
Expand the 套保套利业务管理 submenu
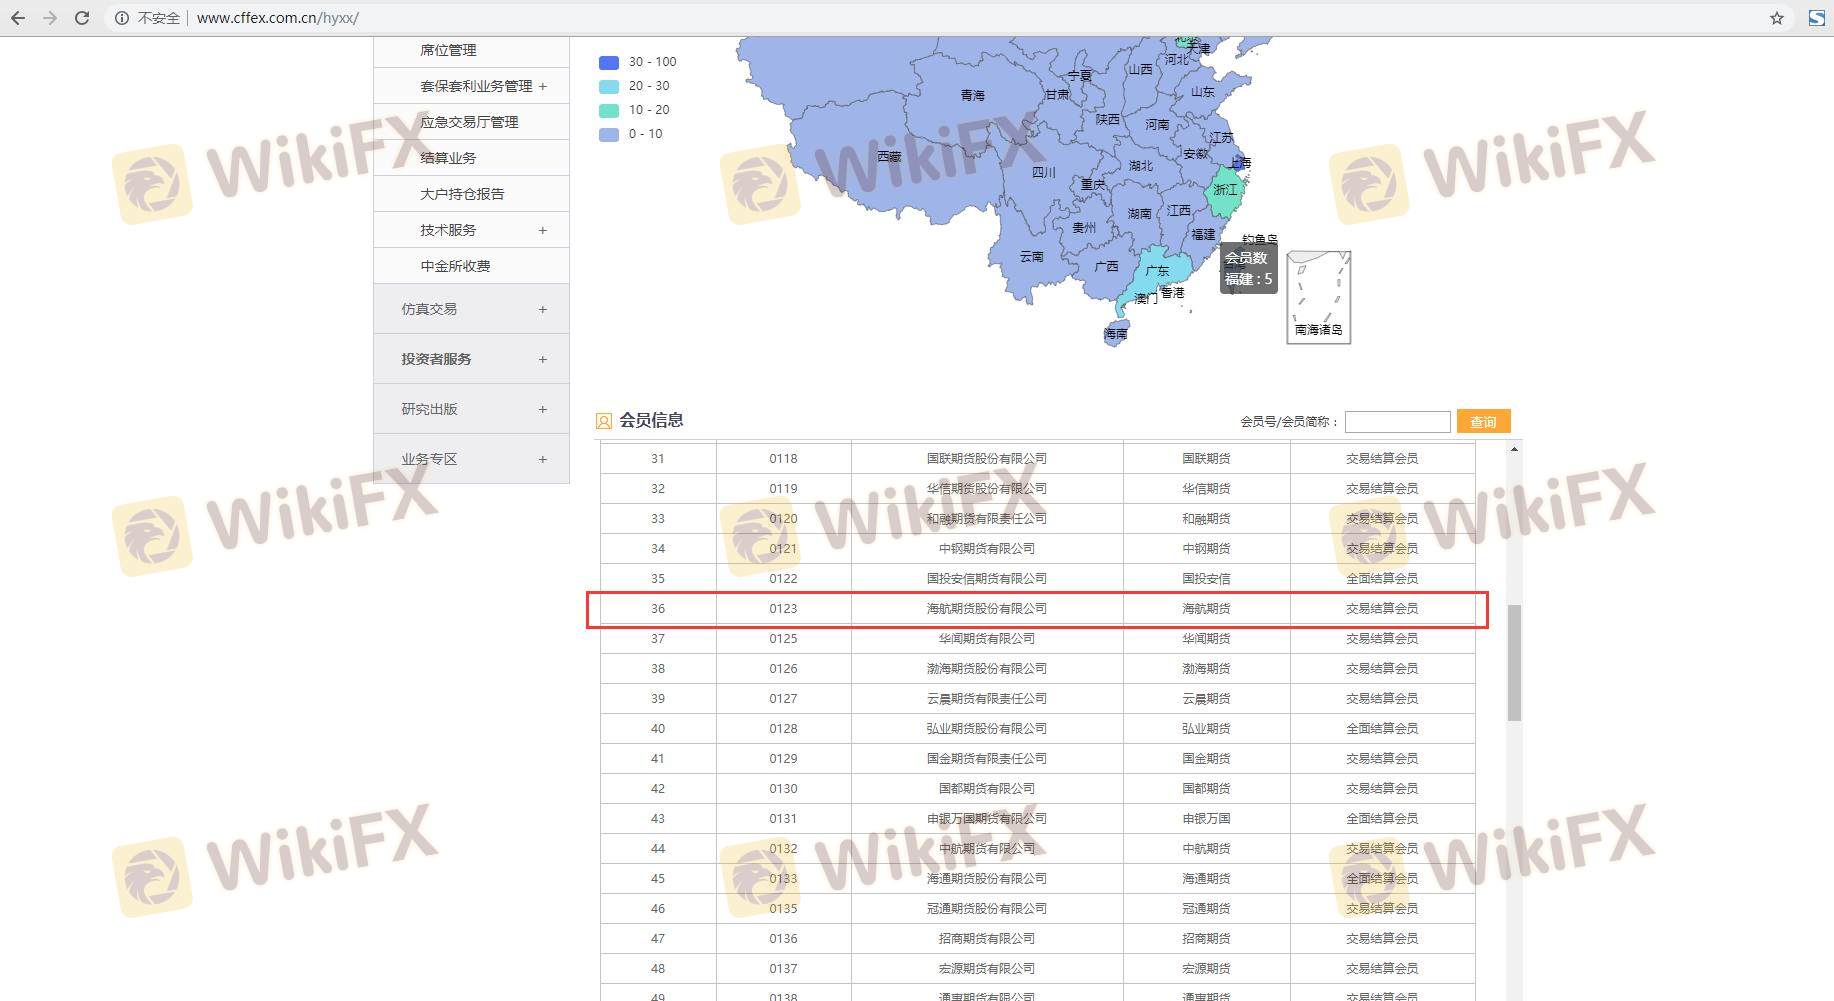(x=543, y=86)
